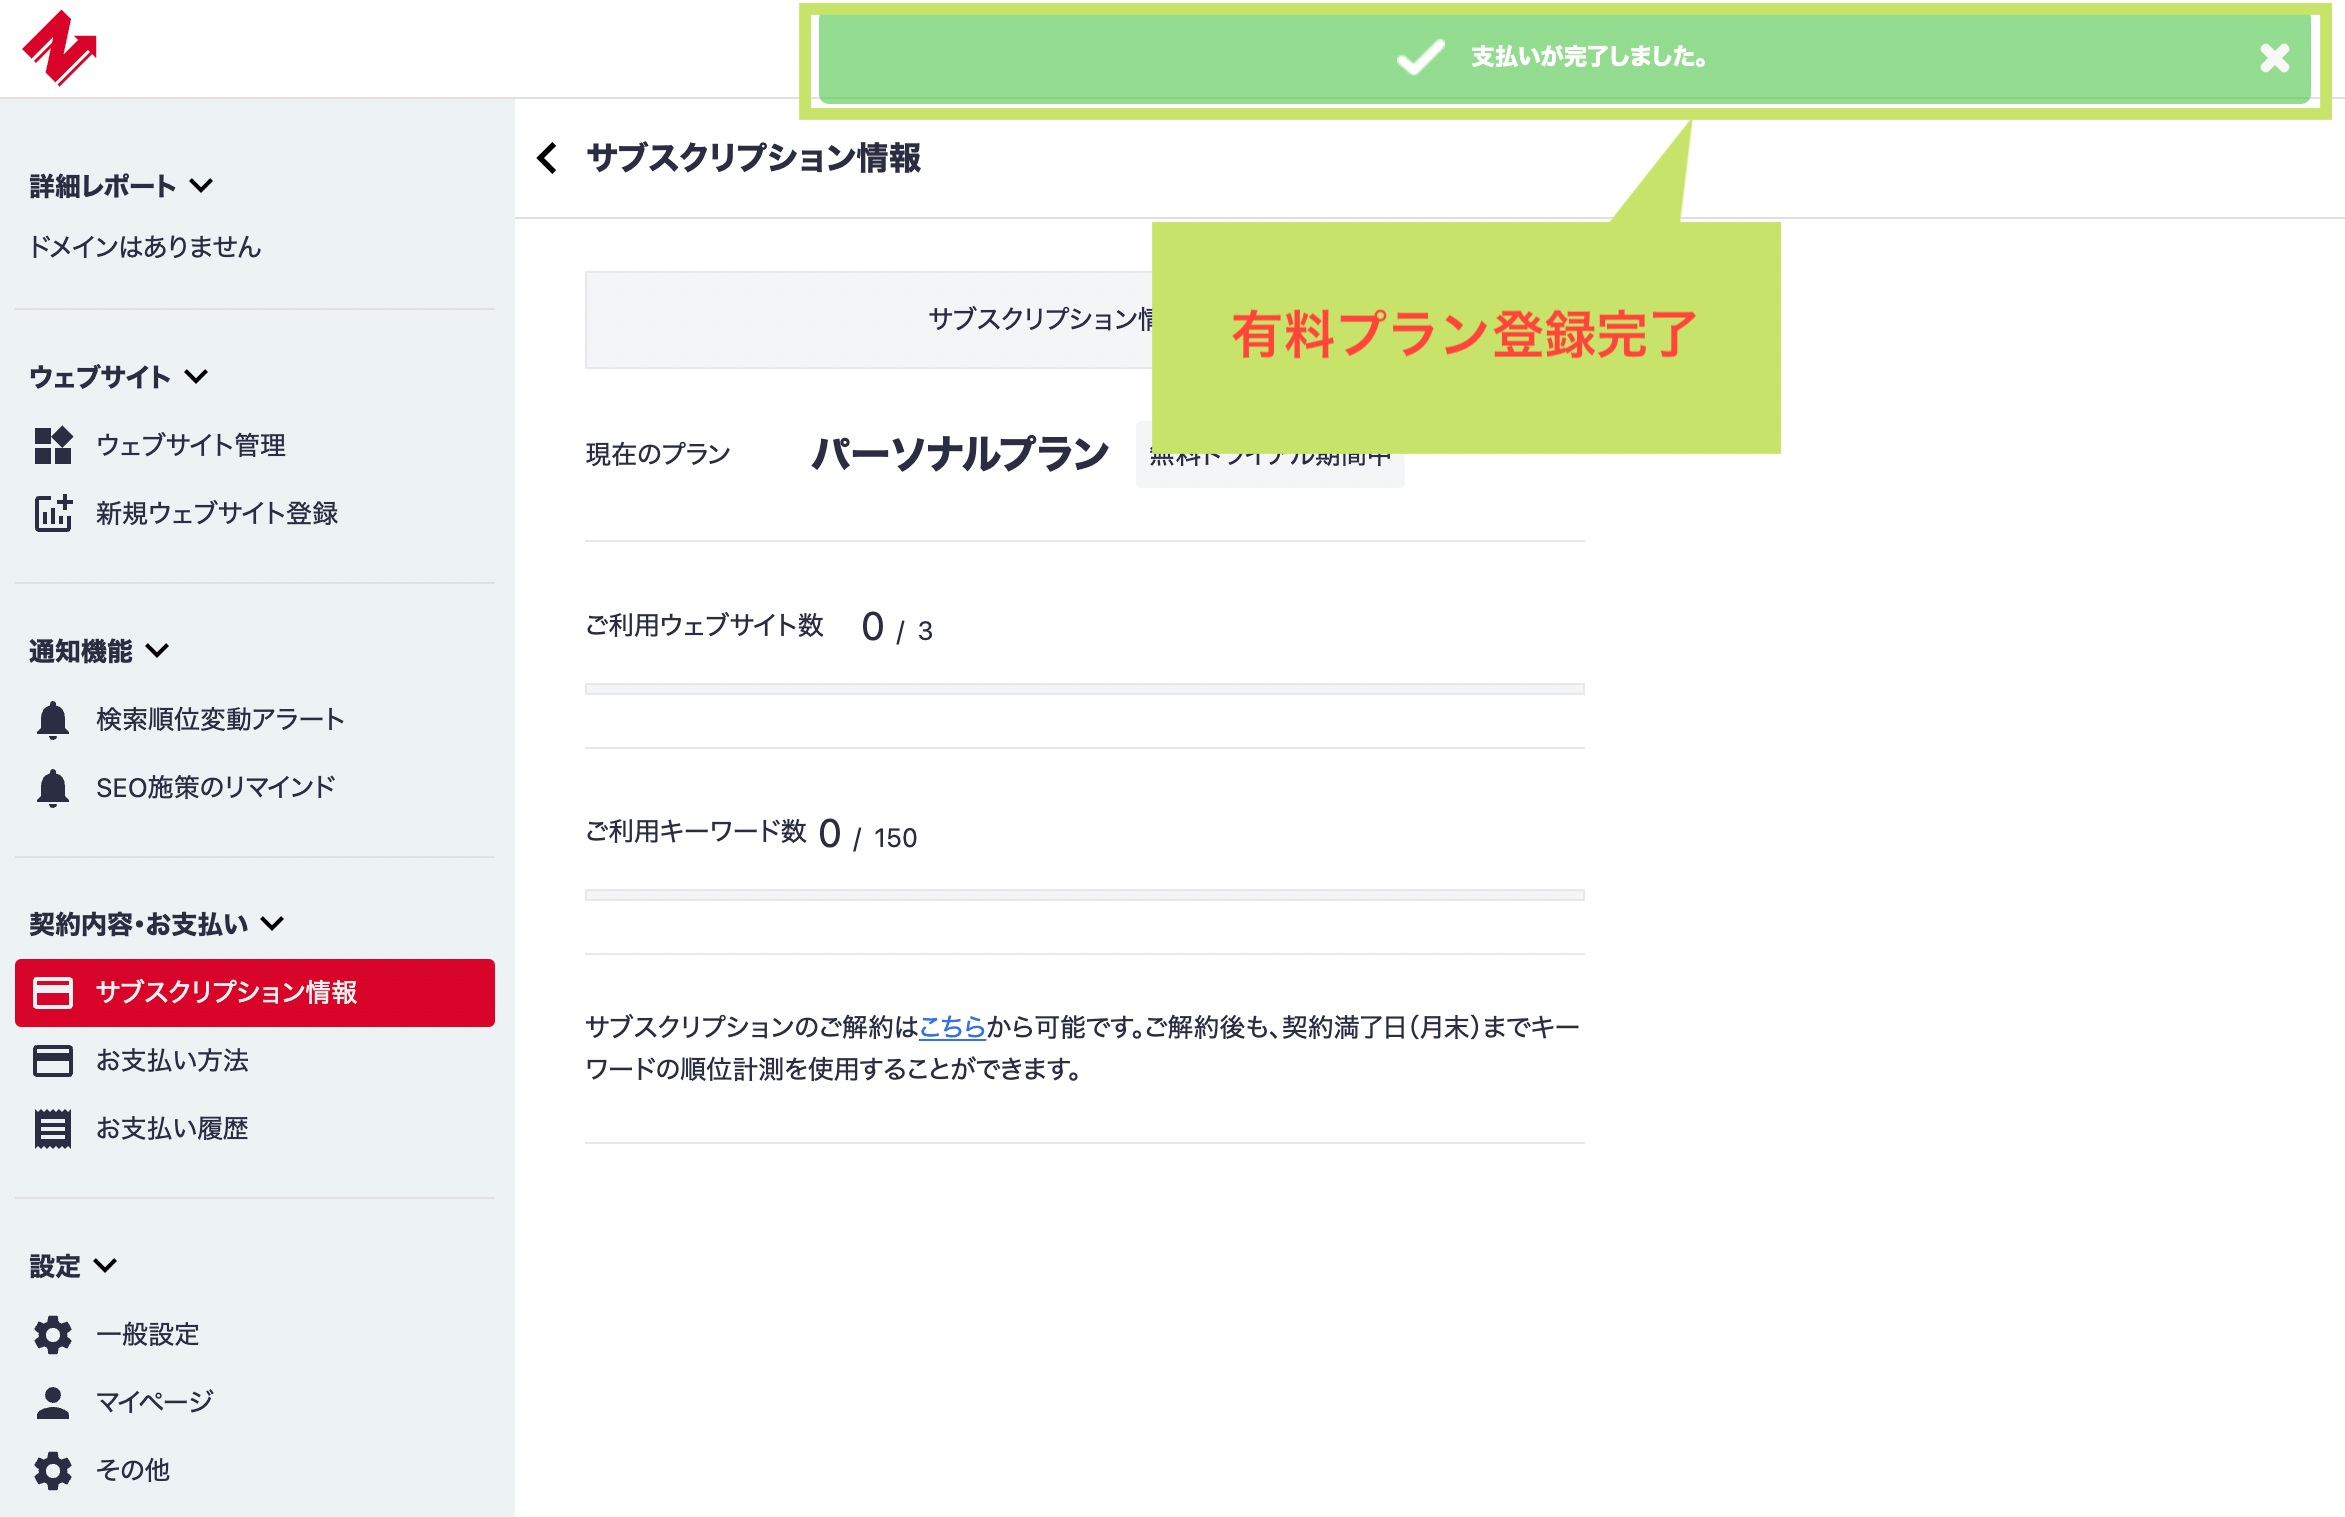Select その他 in the settings menu
2345x1517 pixels.
(133, 1470)
